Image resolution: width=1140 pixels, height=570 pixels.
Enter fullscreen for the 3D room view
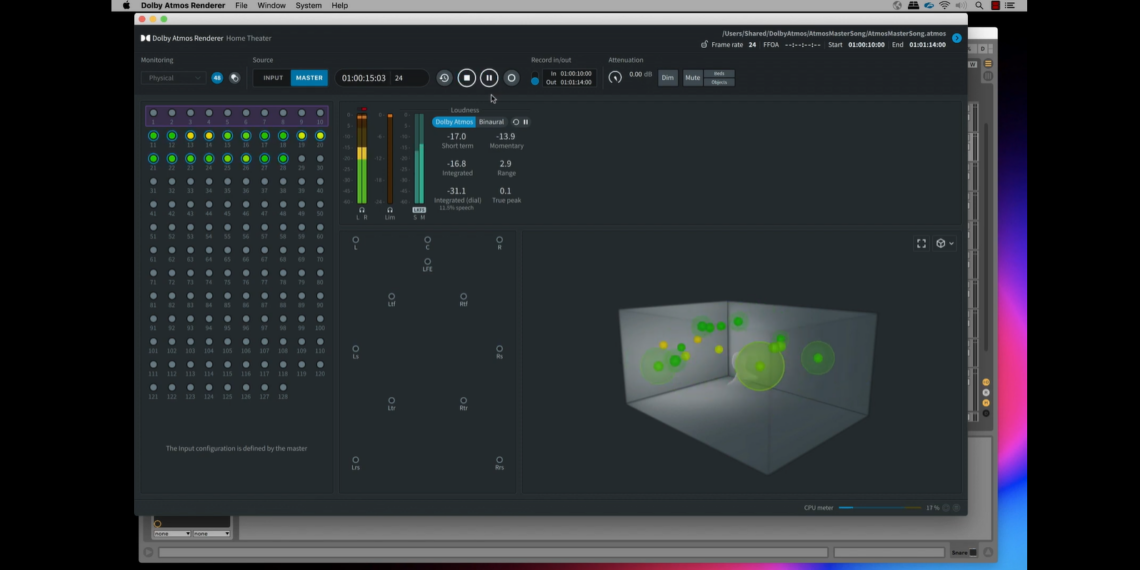pyautogui.click(x=921, y=243)
